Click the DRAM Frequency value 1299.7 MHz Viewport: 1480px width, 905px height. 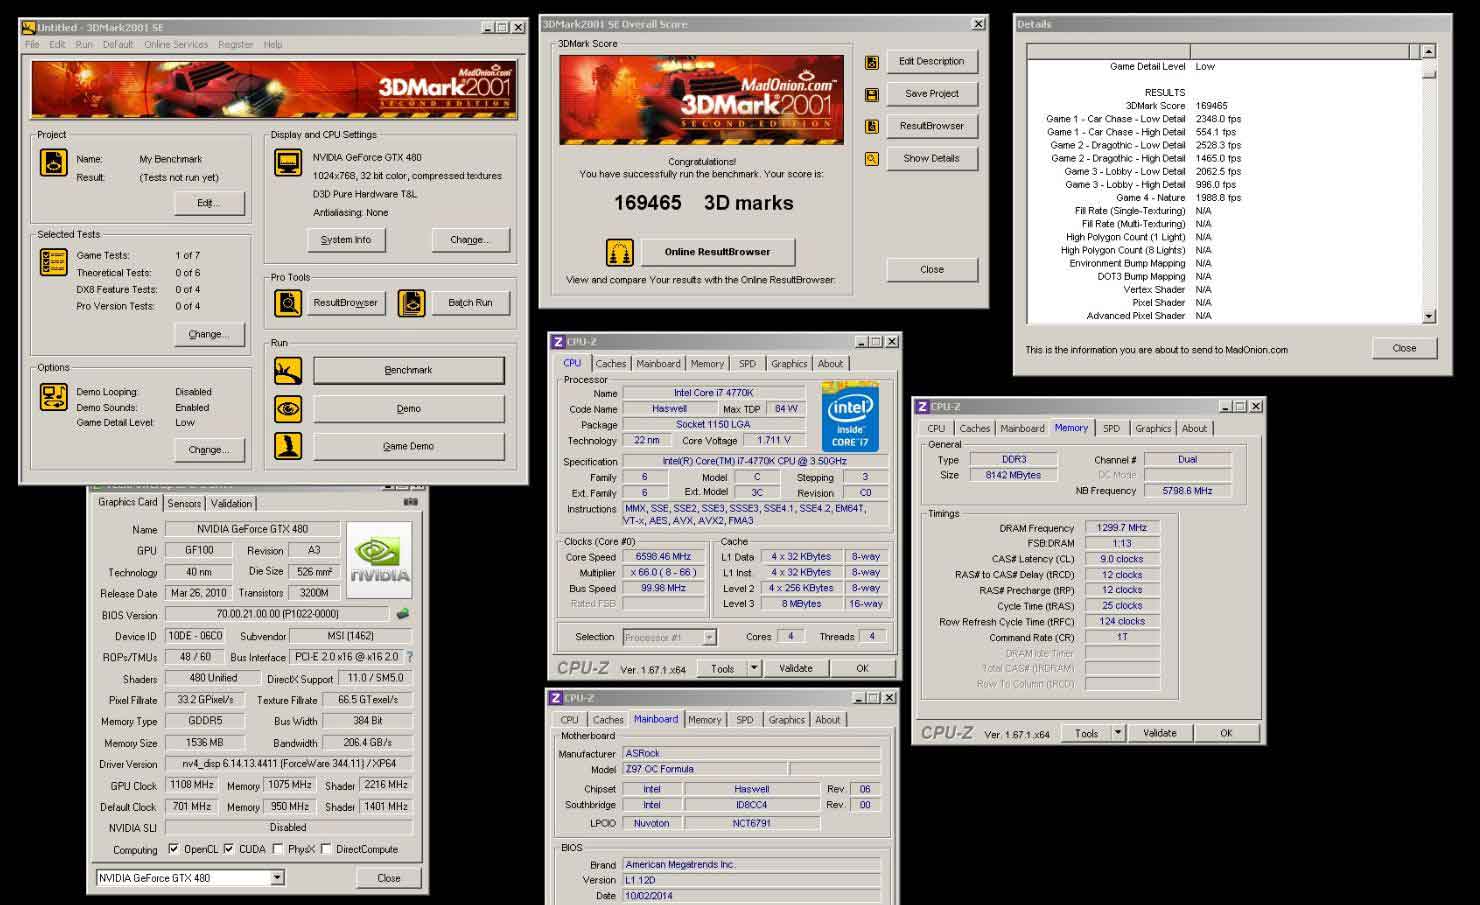pyautogui.click(x=1122, y=528)
